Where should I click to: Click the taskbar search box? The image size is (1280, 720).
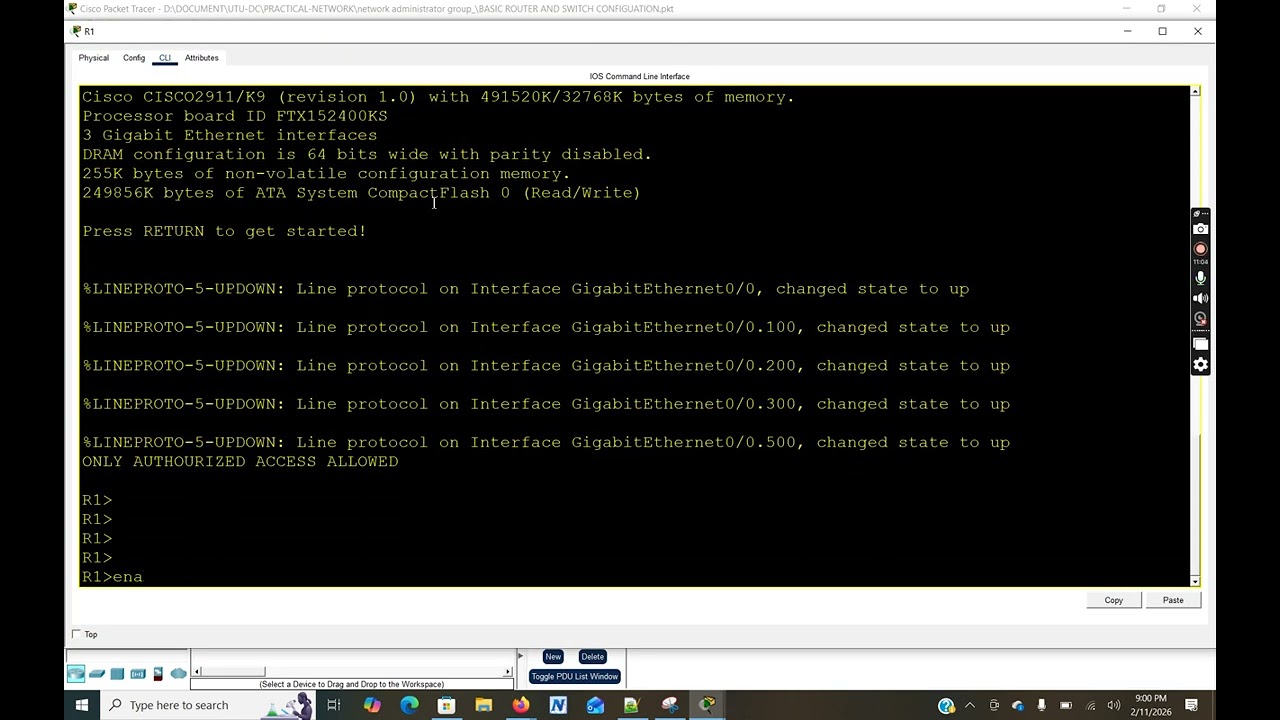pos(210,705)
